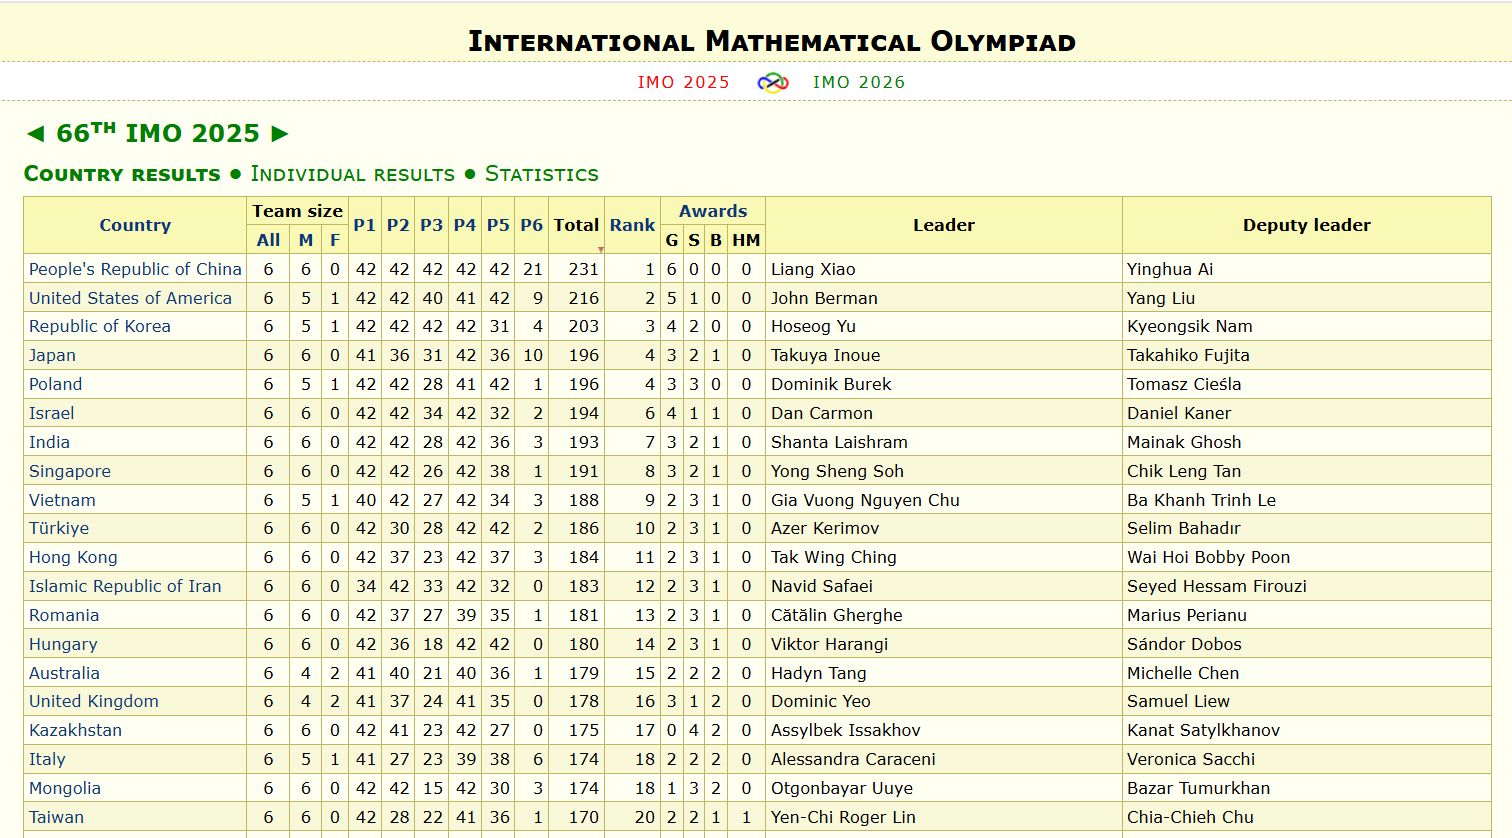
Task: Sort by P1 score column
Action: [365, 225]
